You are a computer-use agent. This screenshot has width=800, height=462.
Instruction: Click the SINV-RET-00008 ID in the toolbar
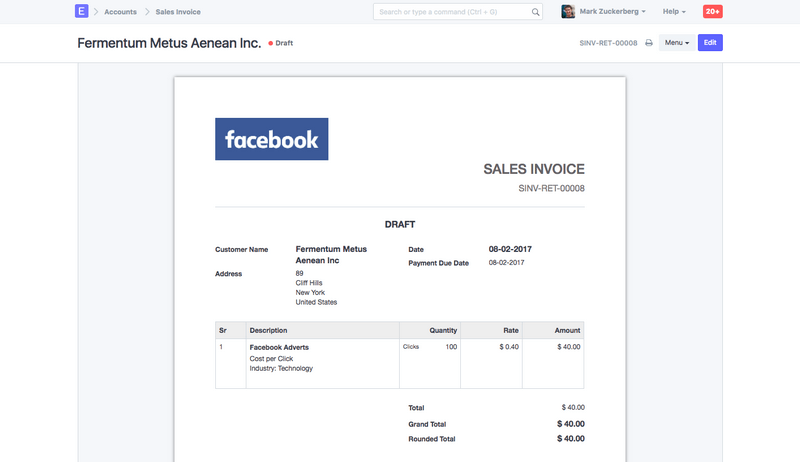[x=608, y=43]
